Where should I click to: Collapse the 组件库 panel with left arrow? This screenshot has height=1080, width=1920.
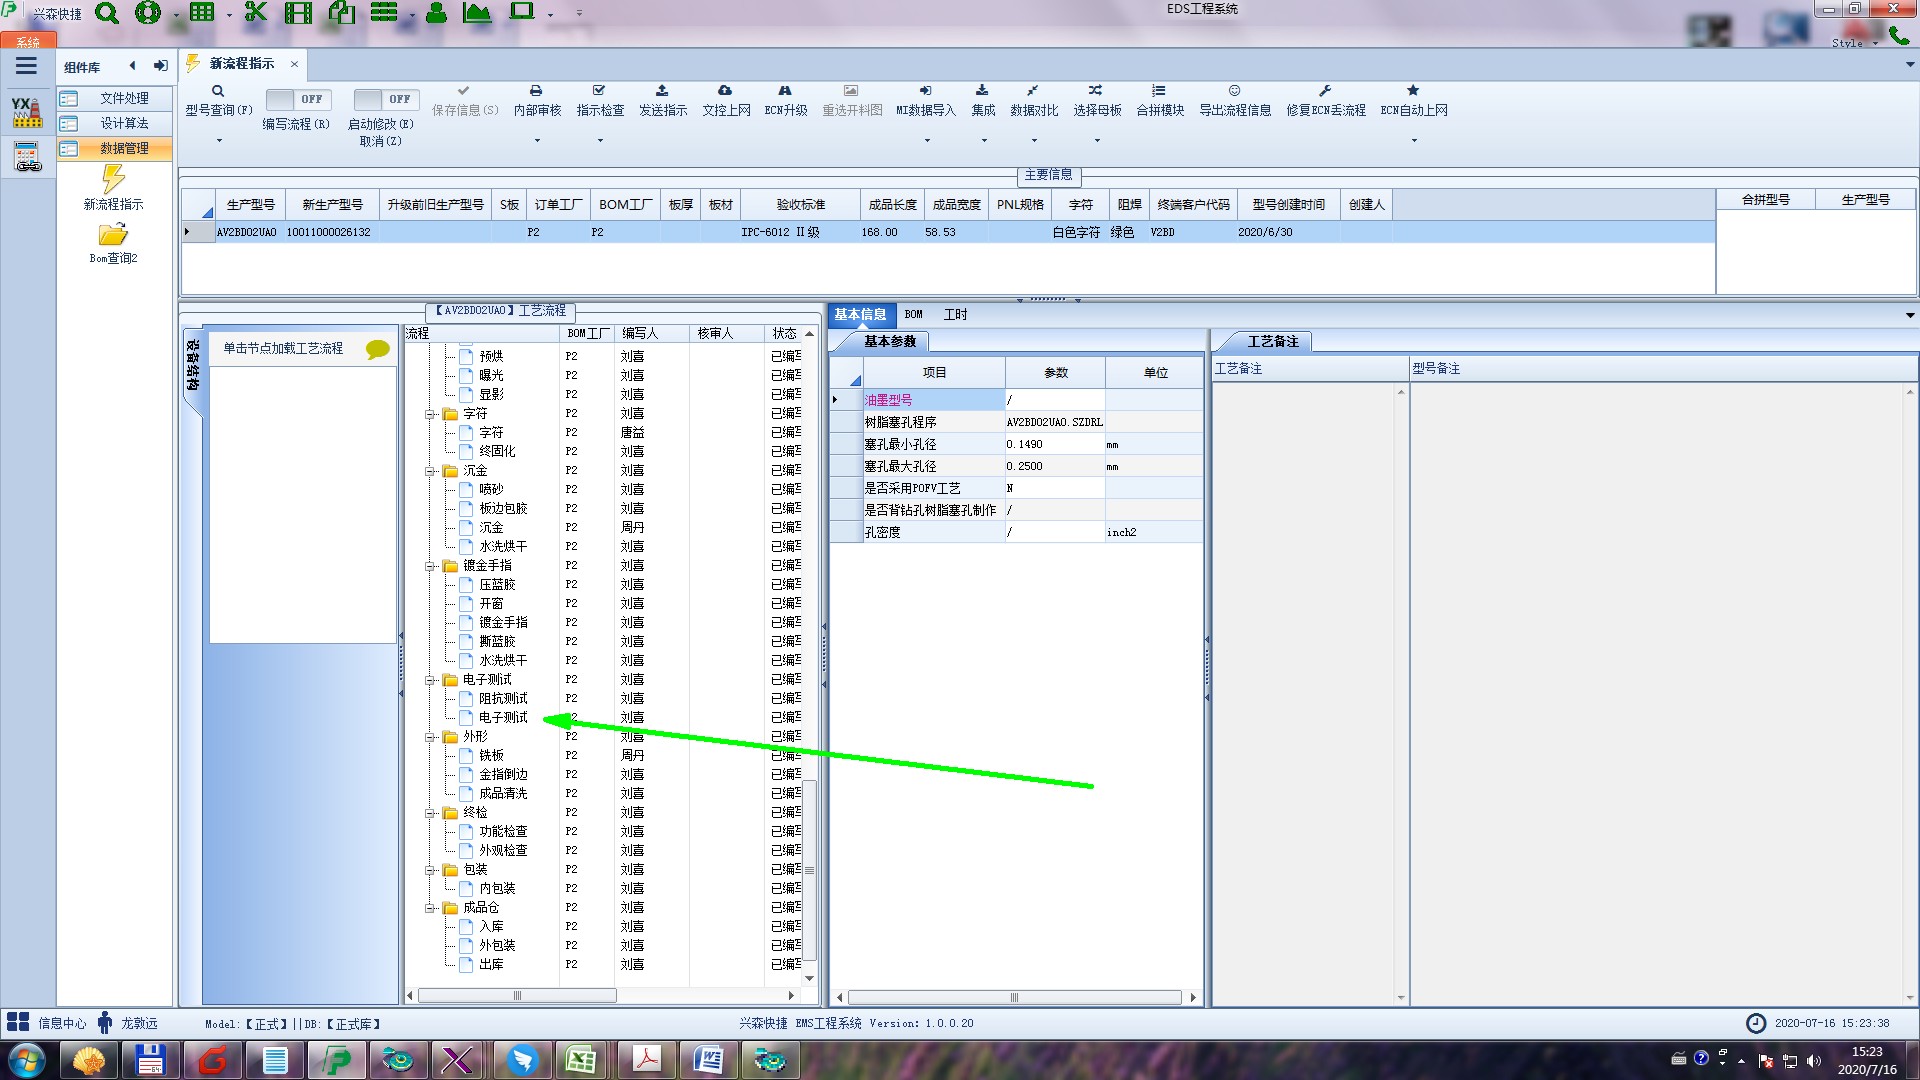point(132,66)
